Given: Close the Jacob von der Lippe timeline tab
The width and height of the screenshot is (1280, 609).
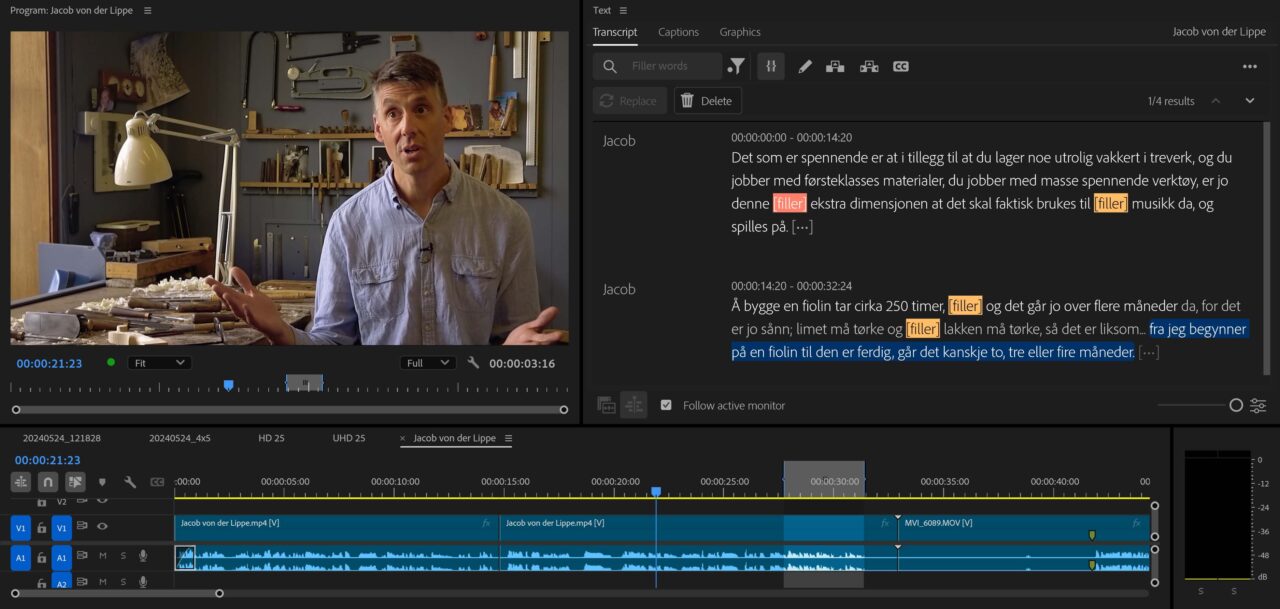Looking at the screenshot, I should (x=403, y=438).
